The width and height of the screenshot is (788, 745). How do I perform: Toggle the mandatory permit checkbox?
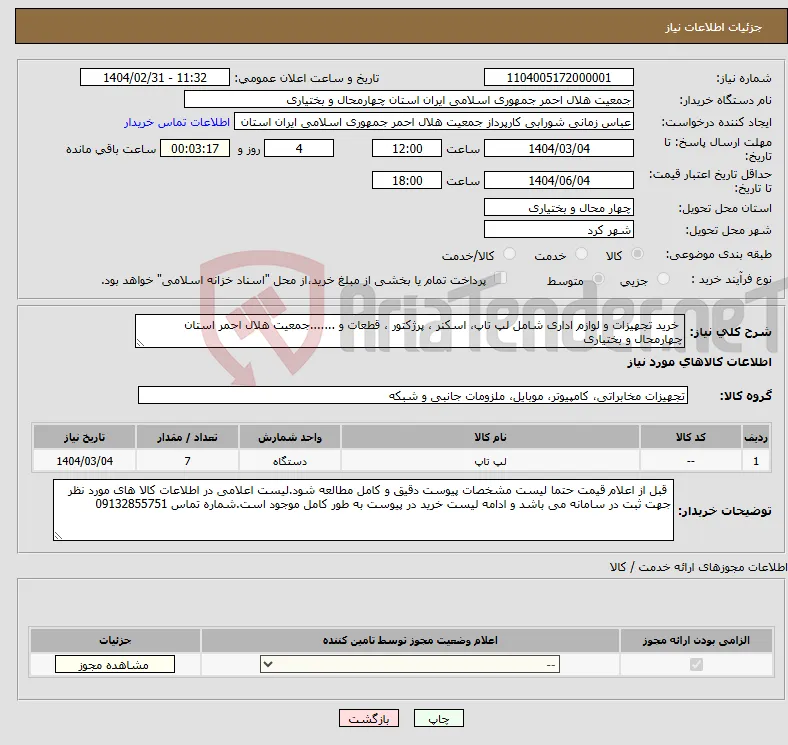pyautogui.click(x=696, y=665)
